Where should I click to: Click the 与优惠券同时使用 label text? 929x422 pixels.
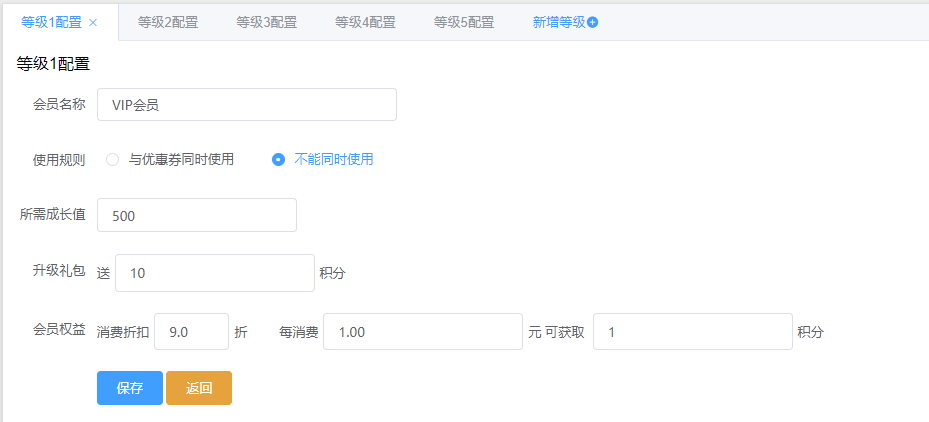coord(181,159)
